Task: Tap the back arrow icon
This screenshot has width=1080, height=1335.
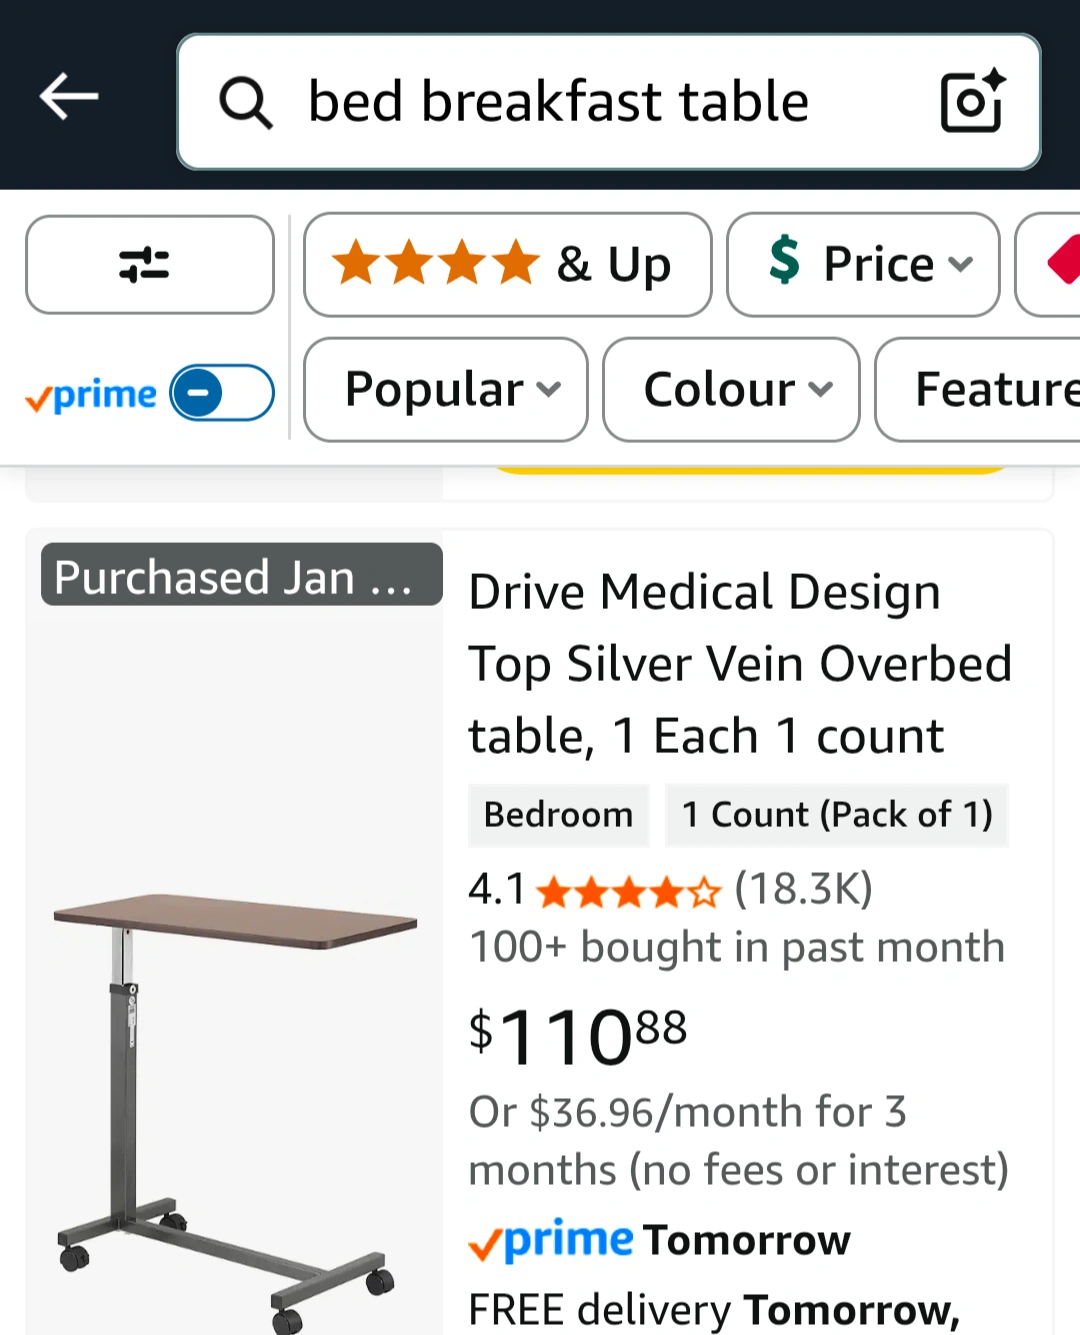Action: point(69,97)
